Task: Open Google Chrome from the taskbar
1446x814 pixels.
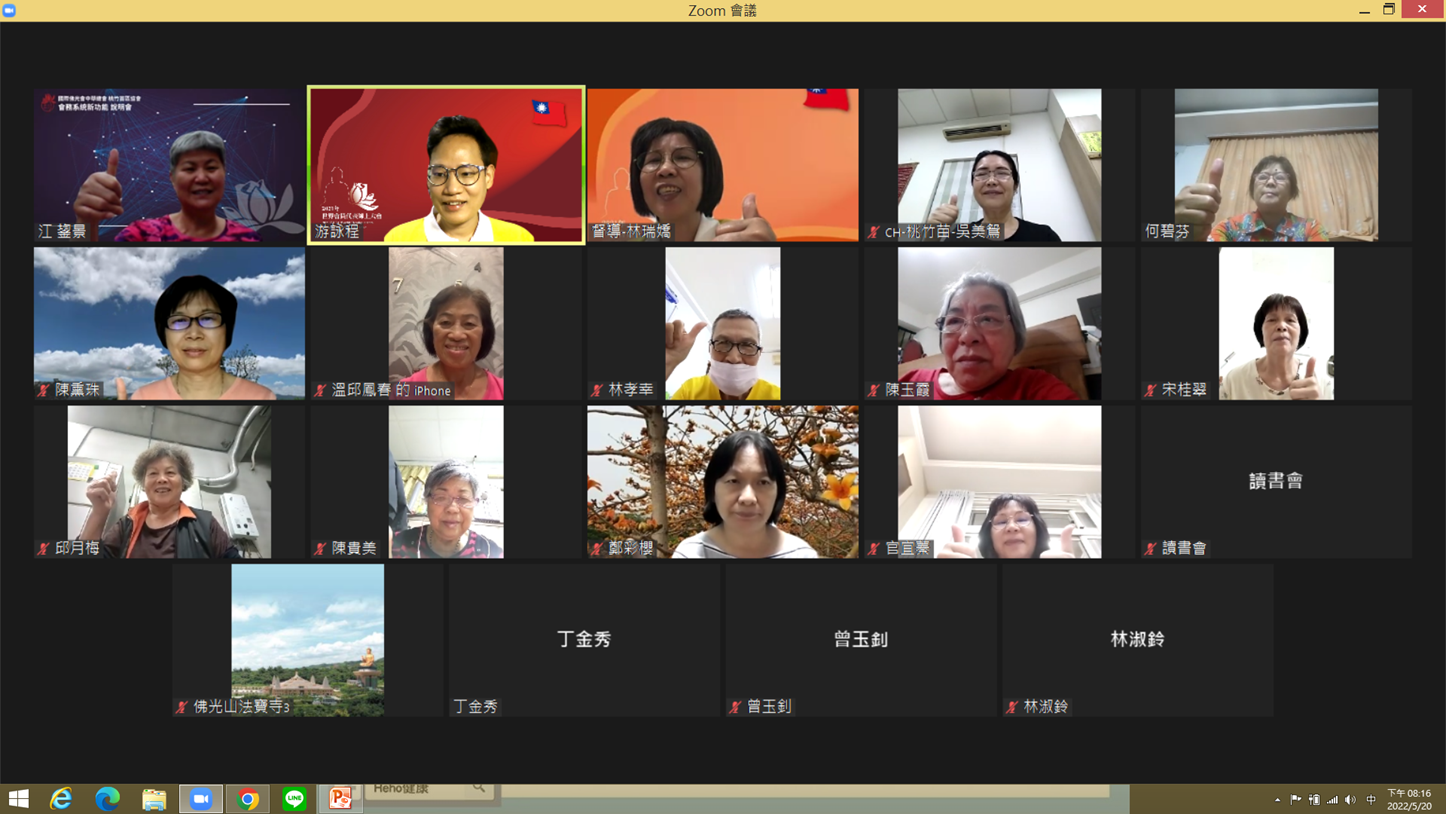Action: tap(248, 798)
